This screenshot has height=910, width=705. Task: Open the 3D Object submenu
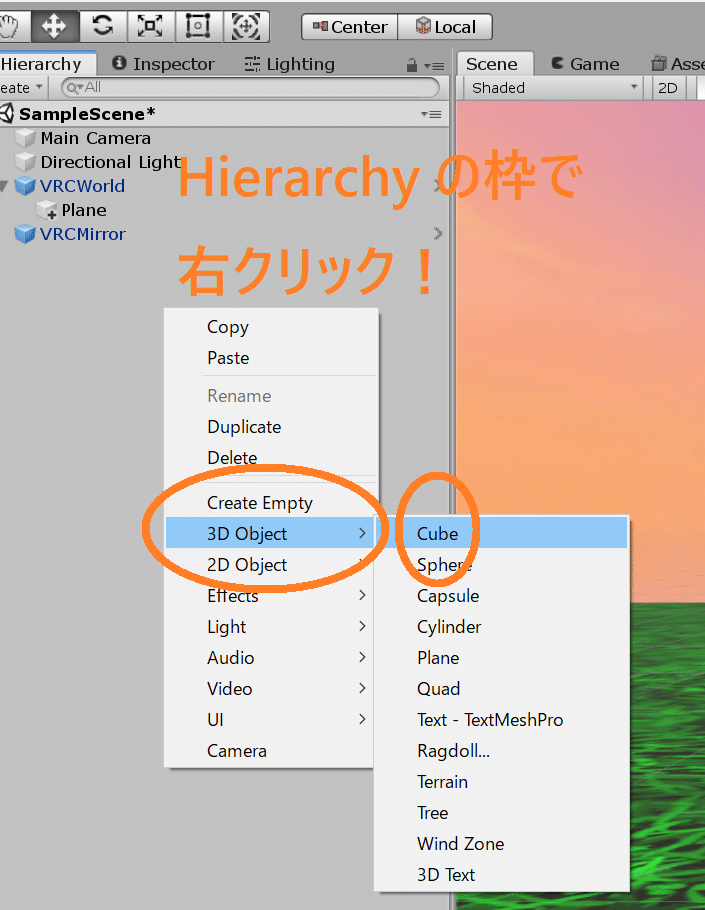click(x=272, y=533)
